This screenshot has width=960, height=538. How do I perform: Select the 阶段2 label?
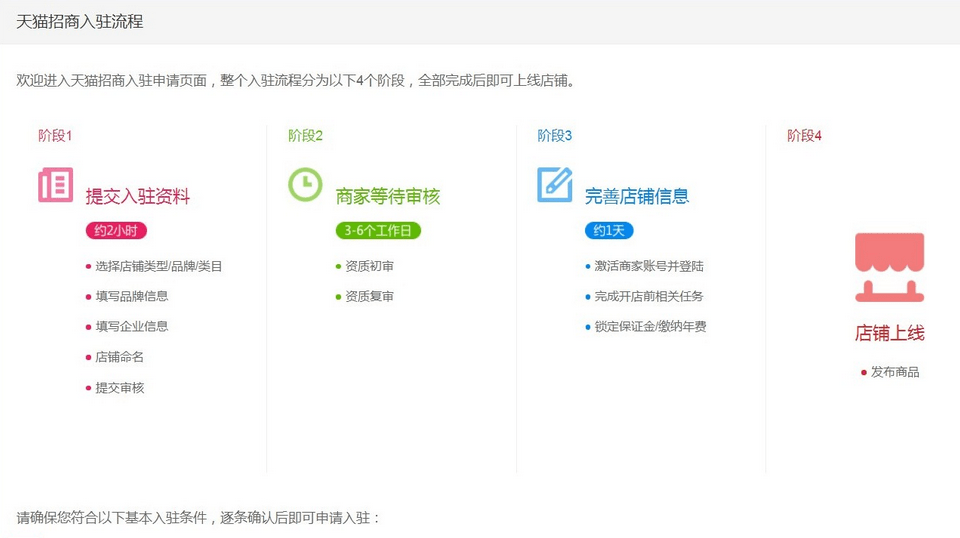(x=305, y=136)
